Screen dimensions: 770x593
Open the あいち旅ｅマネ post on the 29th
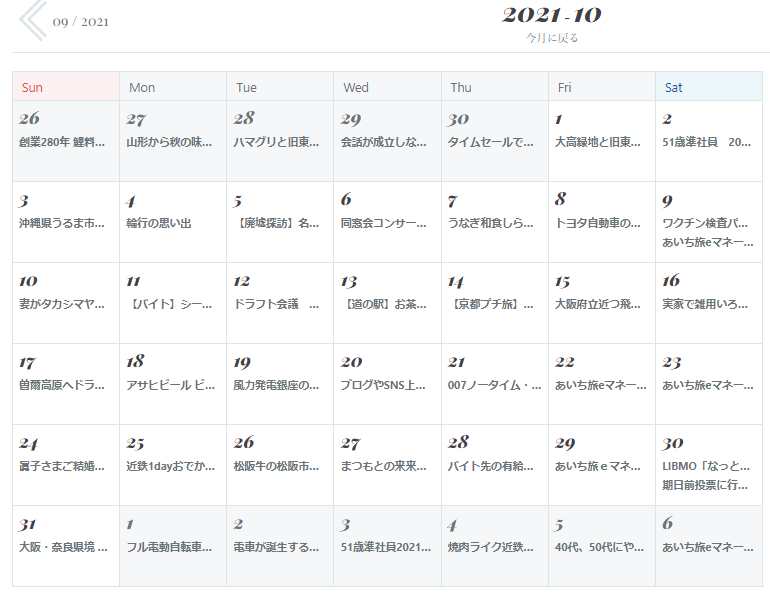tap(598, 466)
